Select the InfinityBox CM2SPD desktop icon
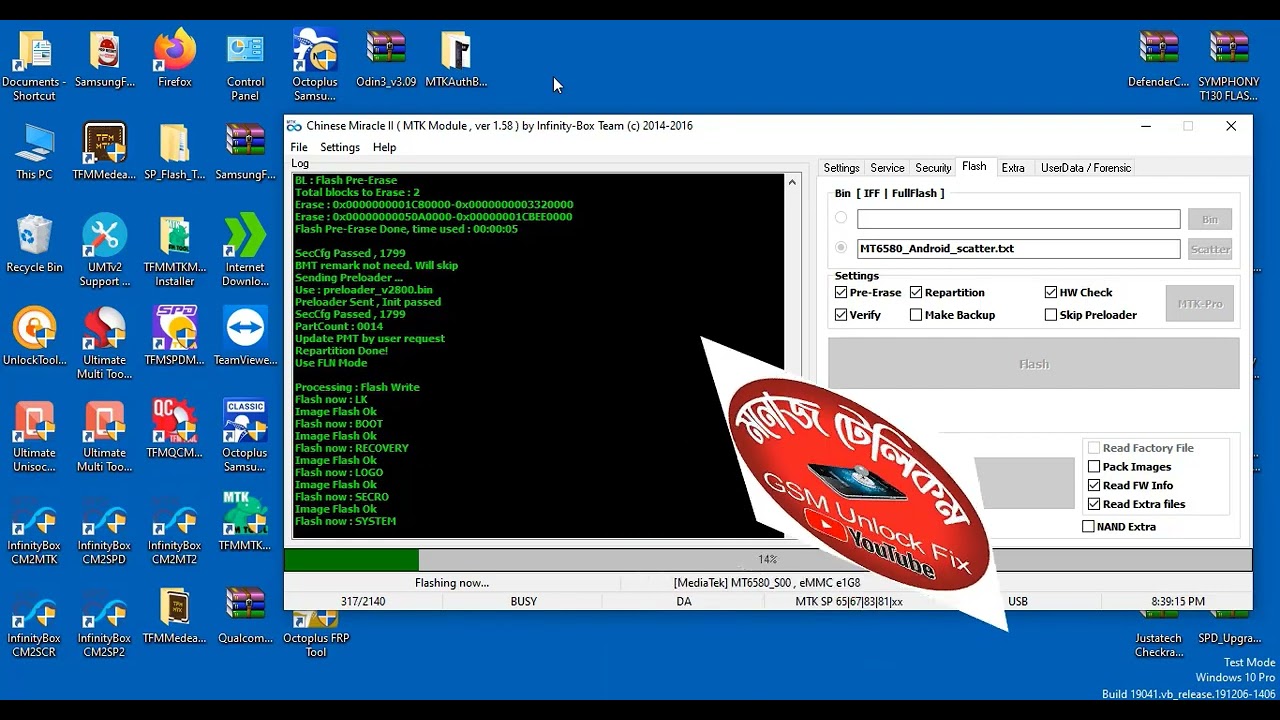 tap(105, 529)
